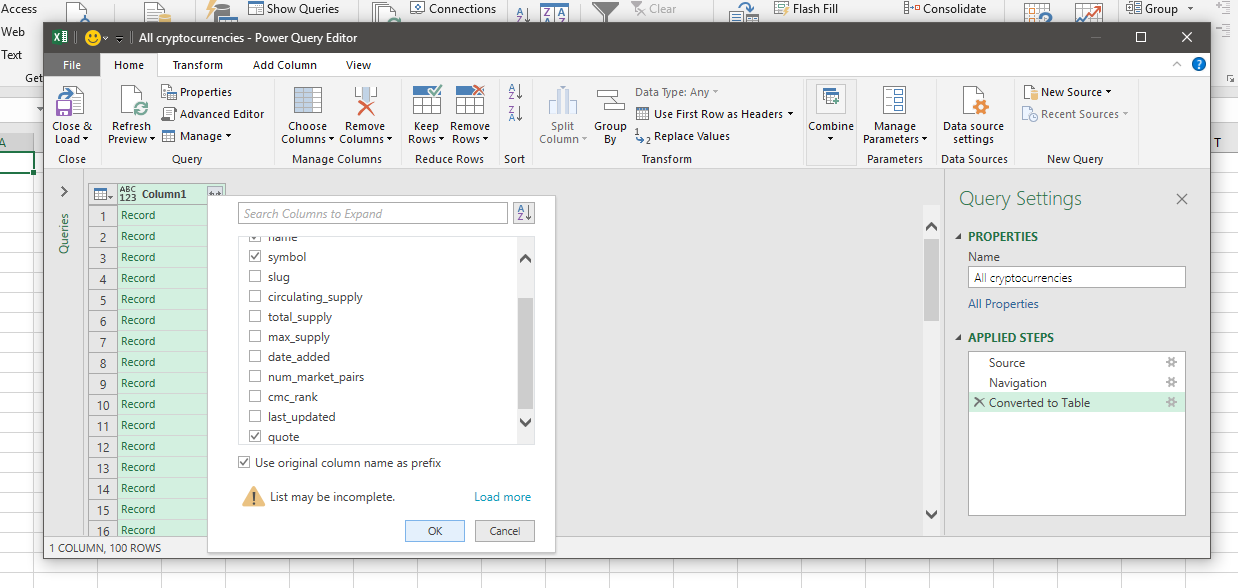The image size is (1238, 588).
Task: Click the Refresh Preview icon
Action: (x=133, y=102)
